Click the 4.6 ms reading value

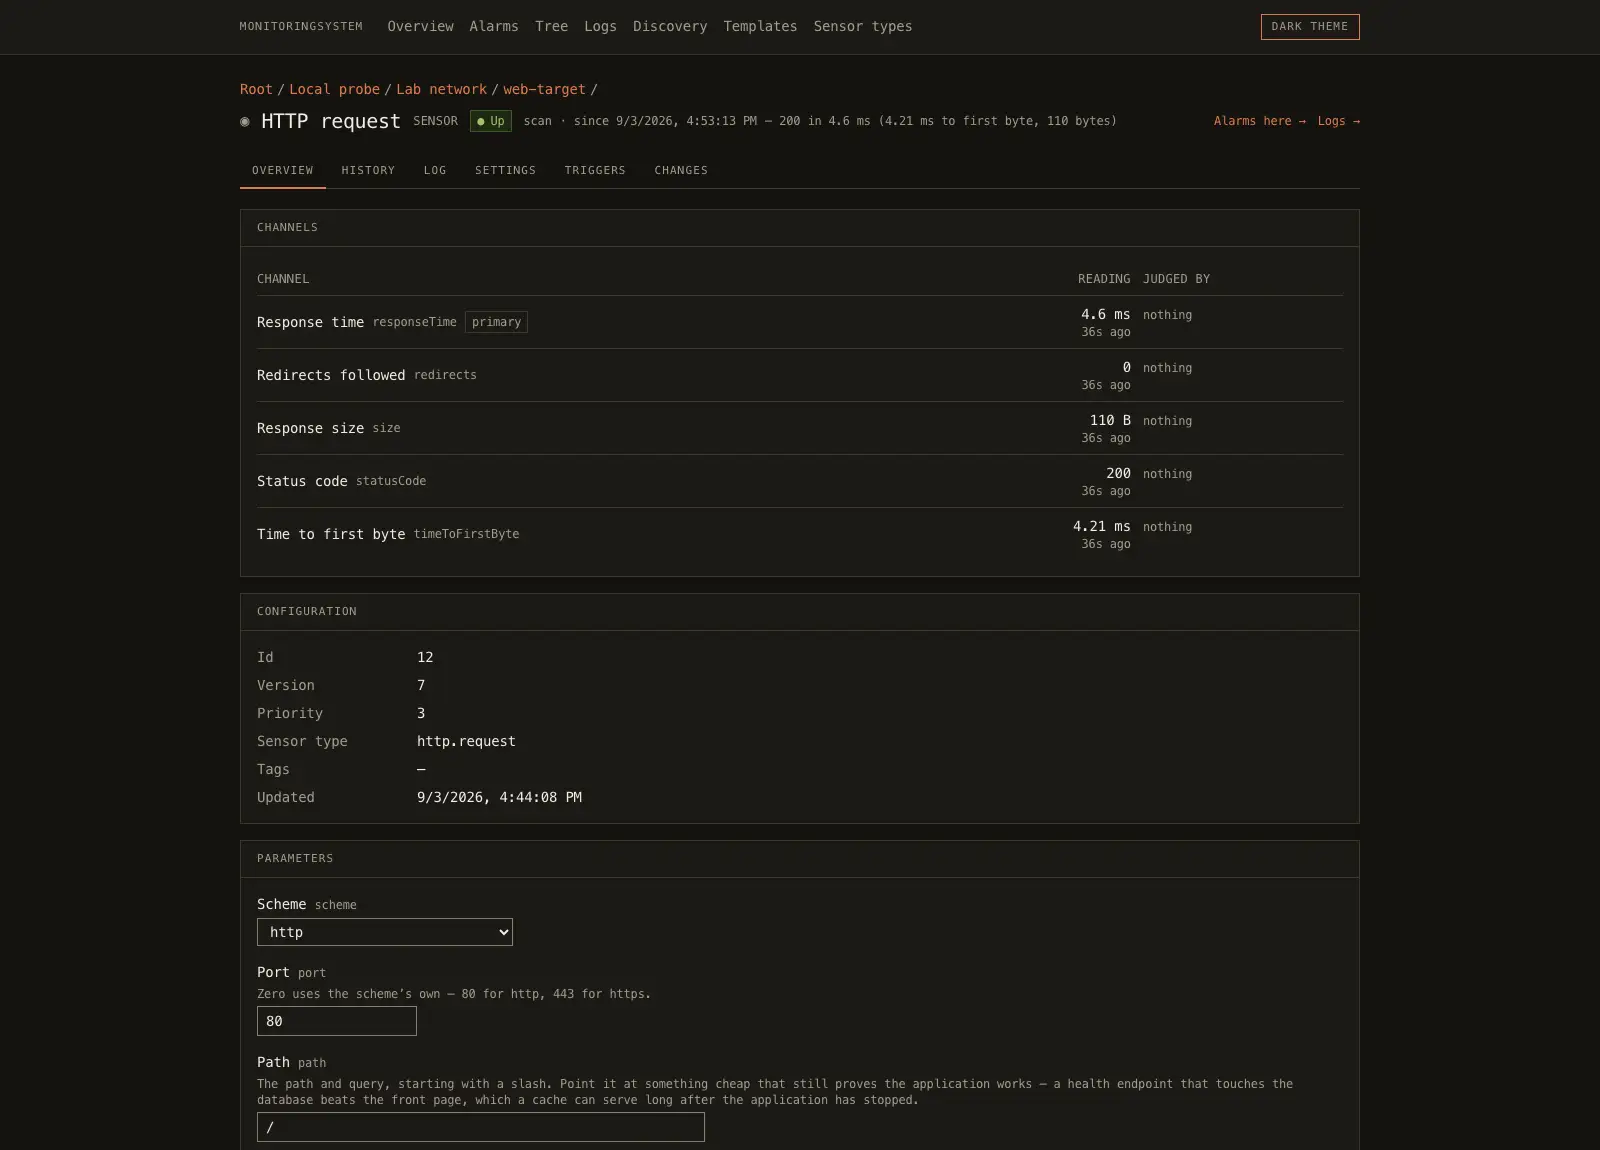tap(1105, 314)
